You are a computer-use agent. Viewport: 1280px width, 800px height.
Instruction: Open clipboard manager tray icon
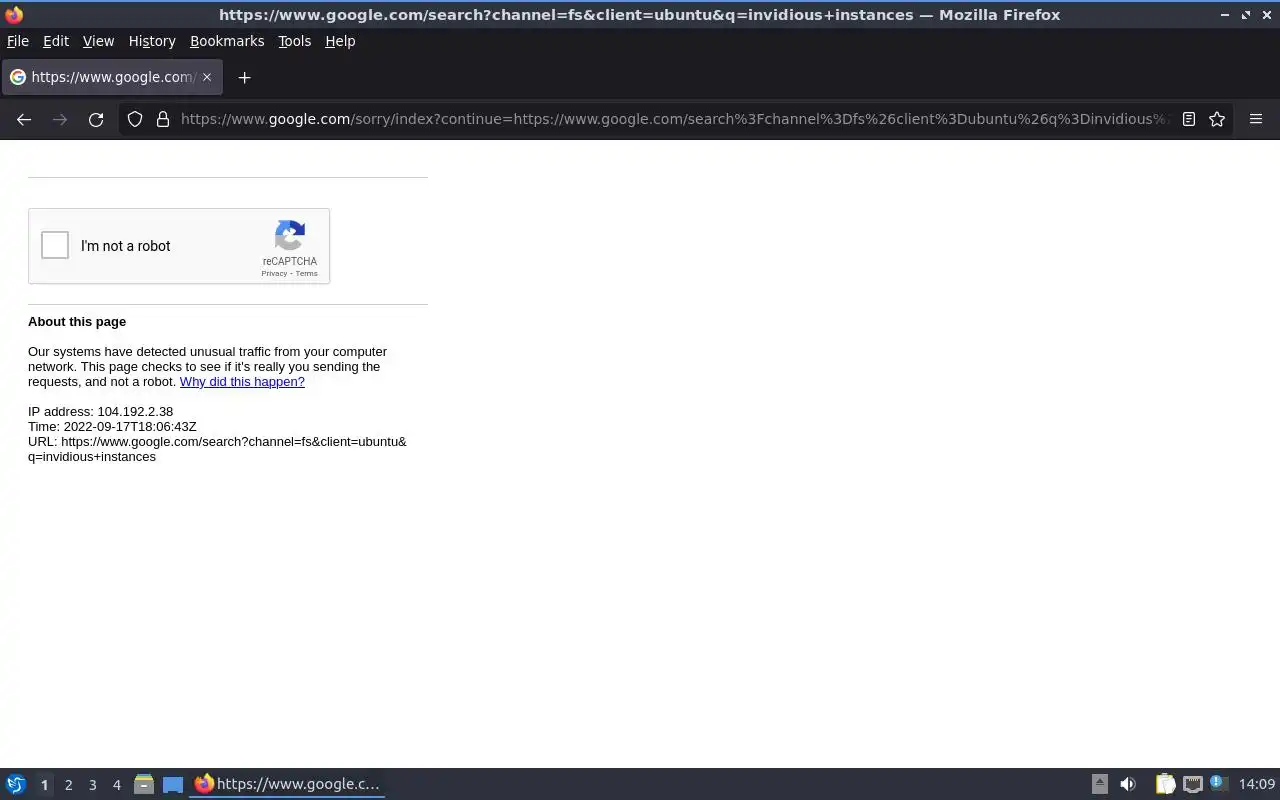click(x=1165, y=784)
